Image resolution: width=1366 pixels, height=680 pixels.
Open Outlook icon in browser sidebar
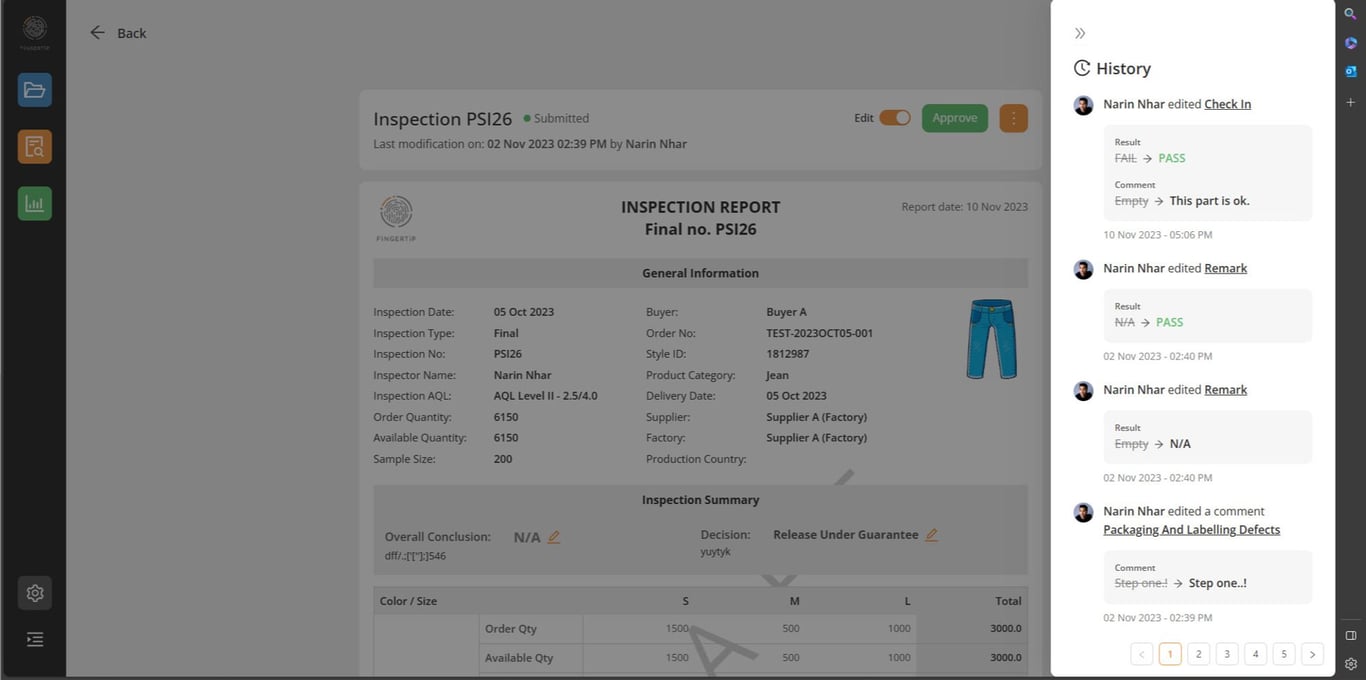coord(1350,72)
